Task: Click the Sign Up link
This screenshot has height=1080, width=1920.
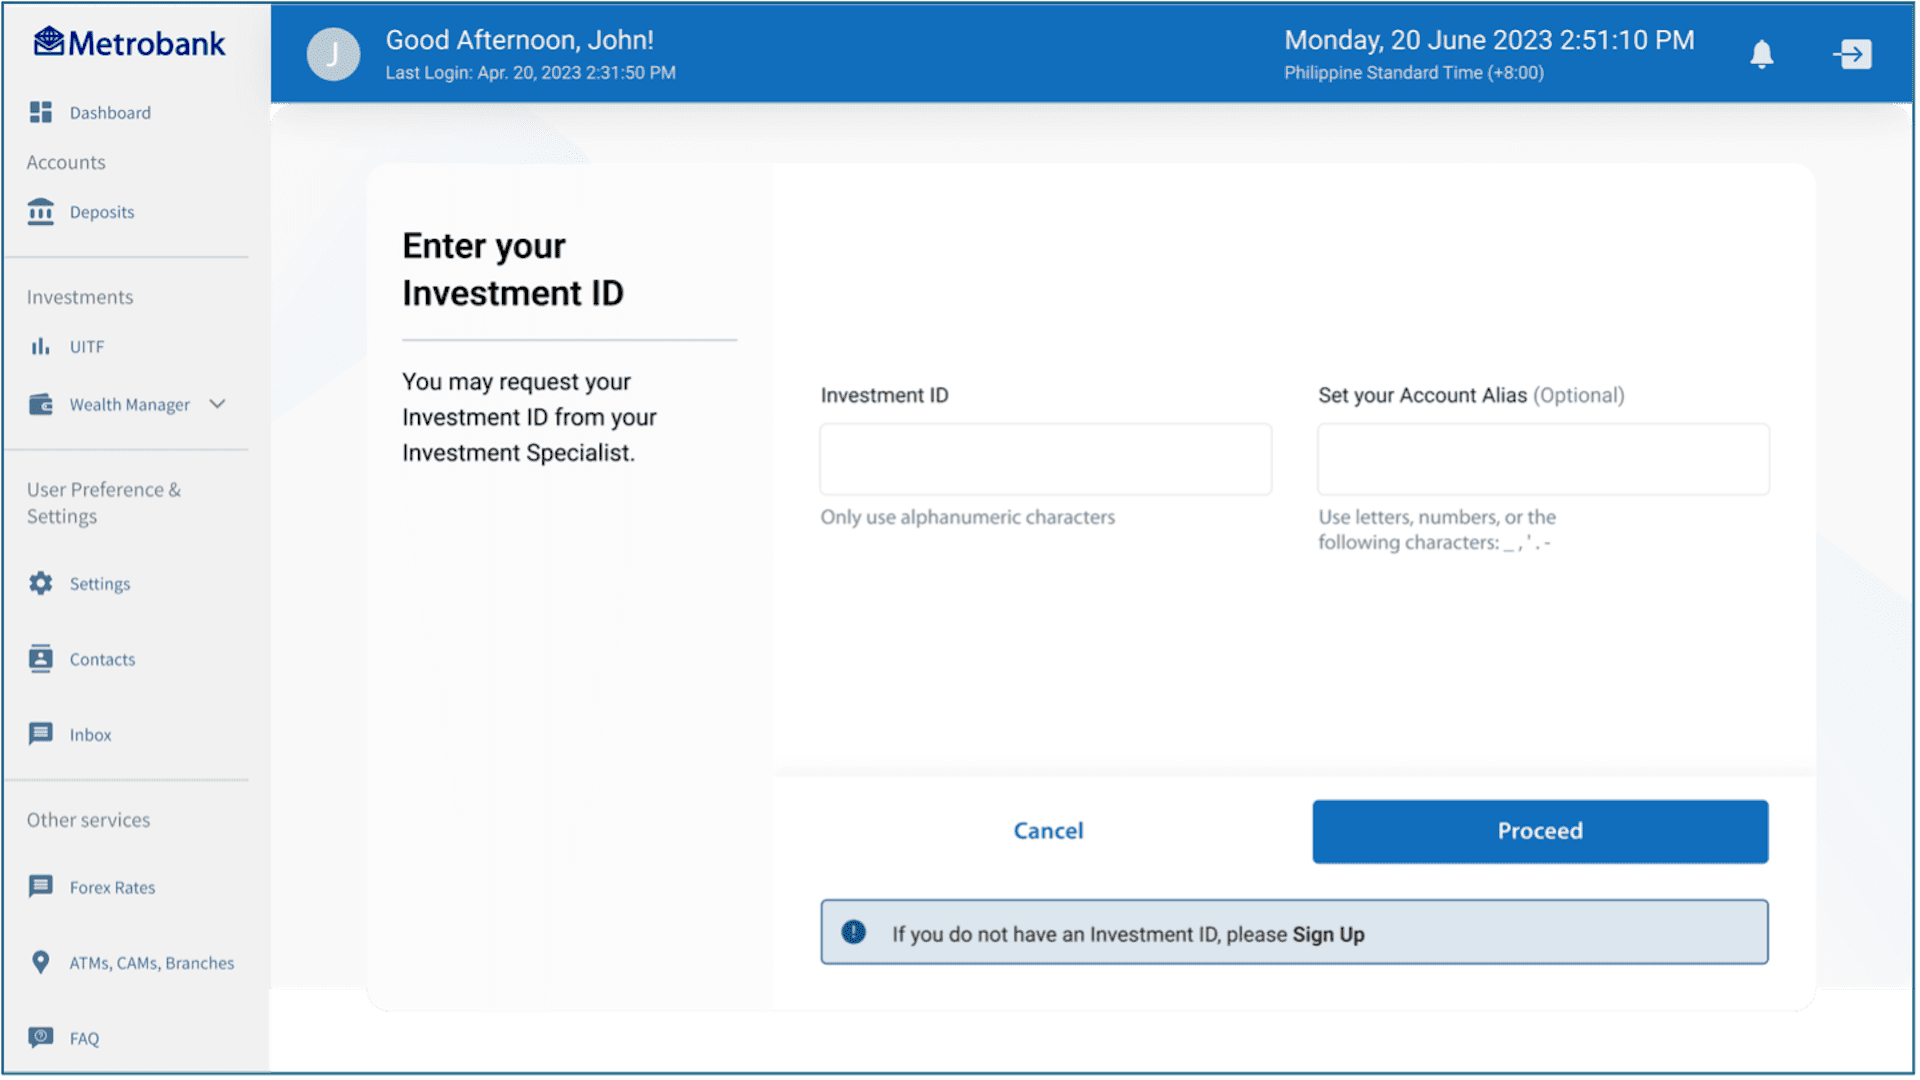Action: tap(1328, 934)
